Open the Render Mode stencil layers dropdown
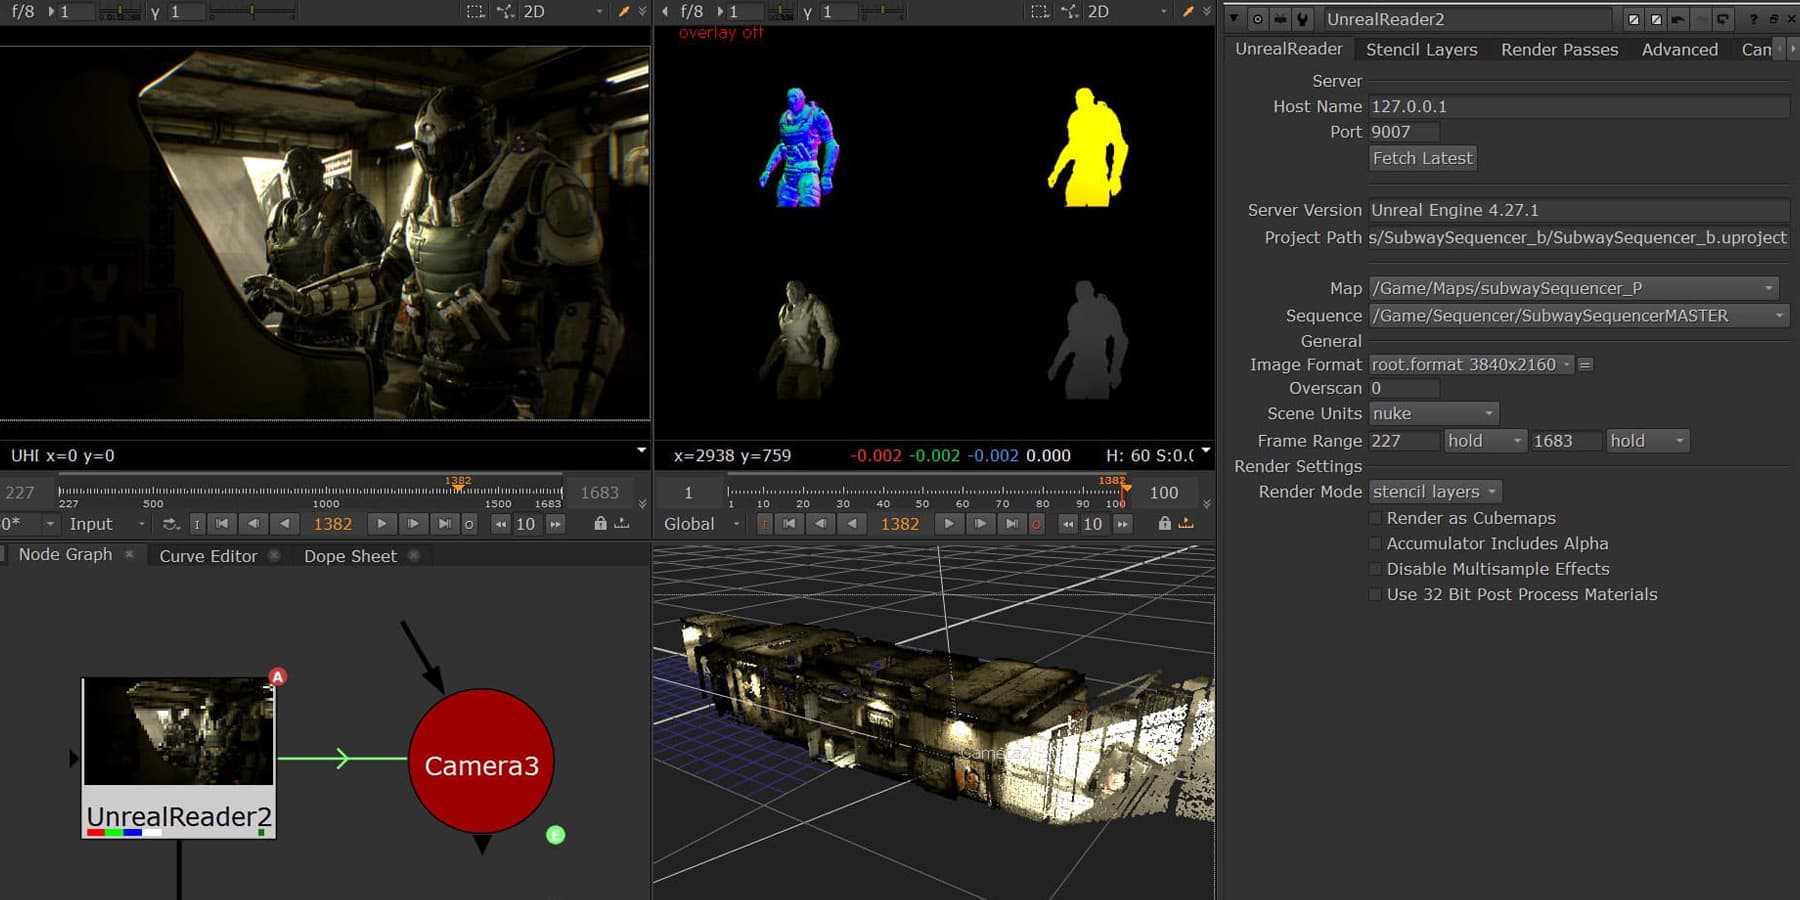 1434,491
